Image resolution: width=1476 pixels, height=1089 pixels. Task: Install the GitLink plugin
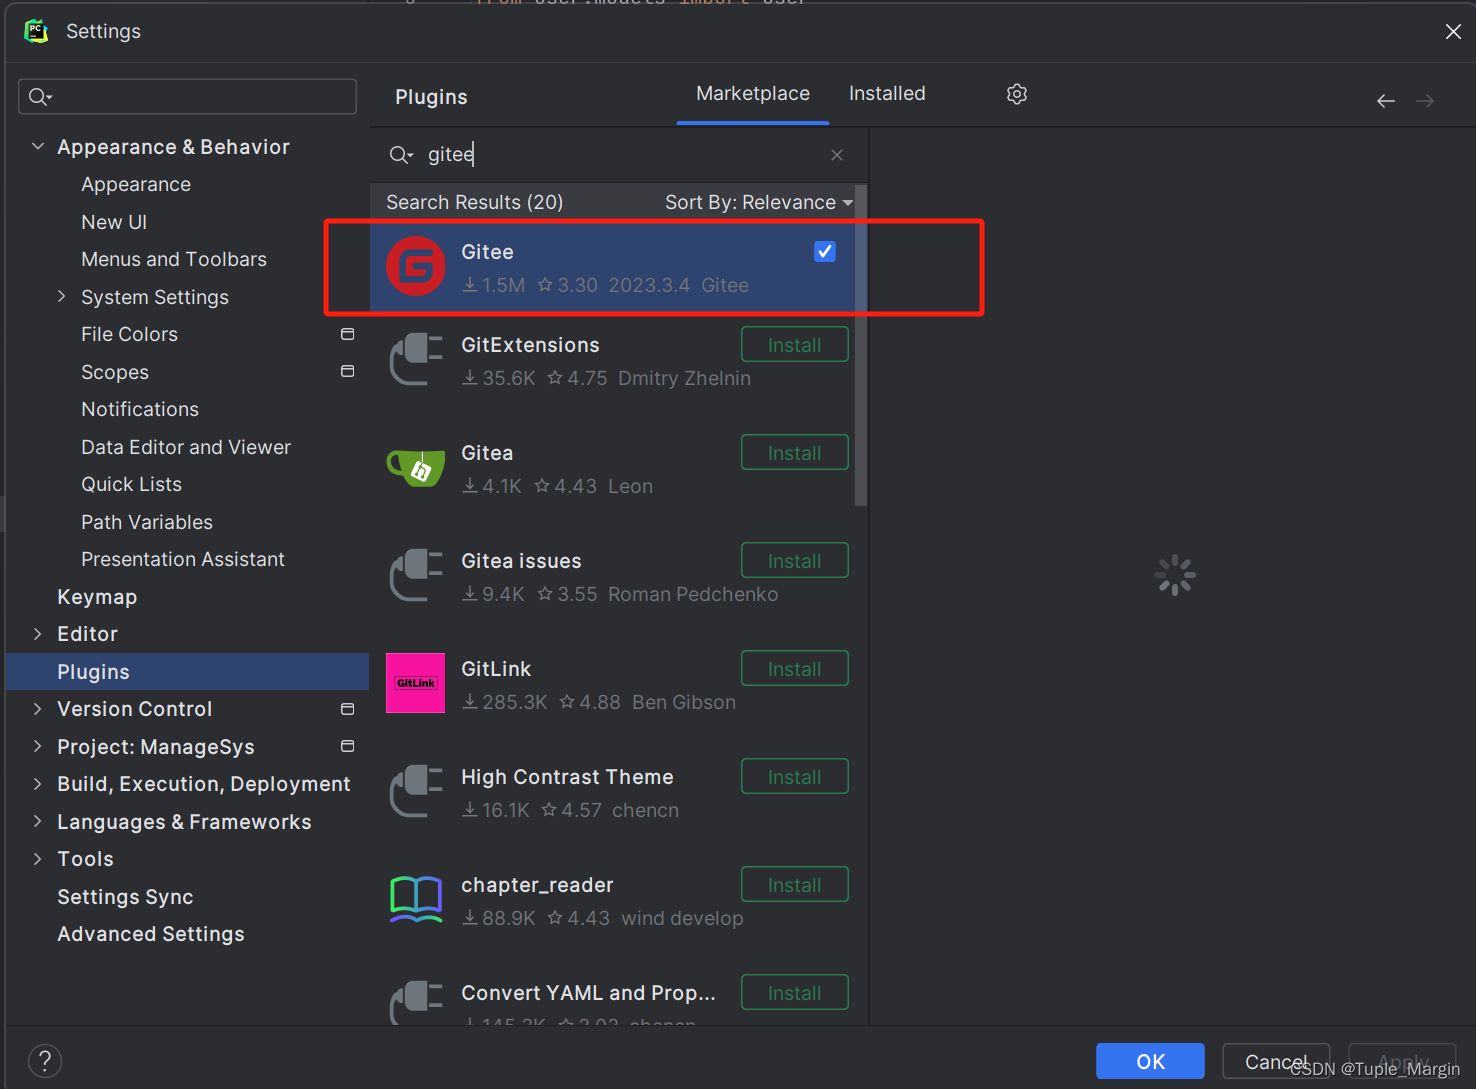[x=795, y=669]
